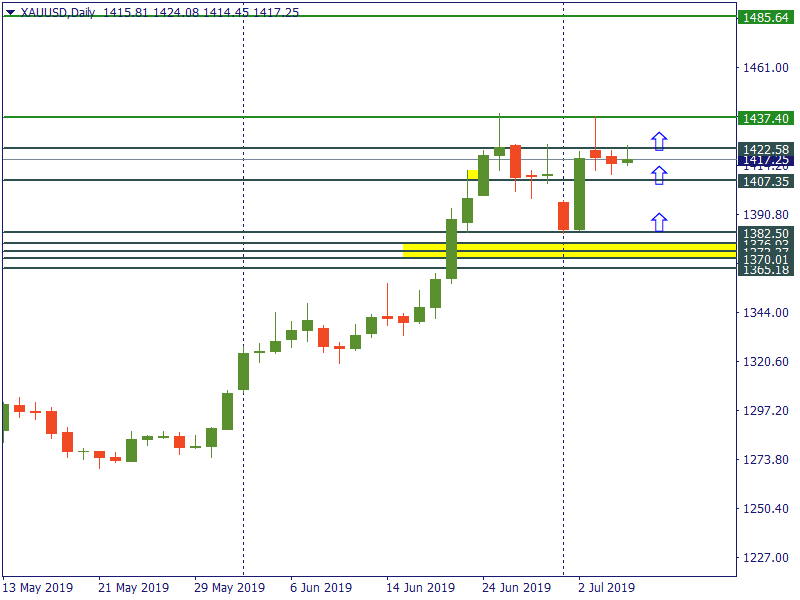Click the 13 May 2019 date label
Viewport: 800px width, 600px height.
(38, 588)
